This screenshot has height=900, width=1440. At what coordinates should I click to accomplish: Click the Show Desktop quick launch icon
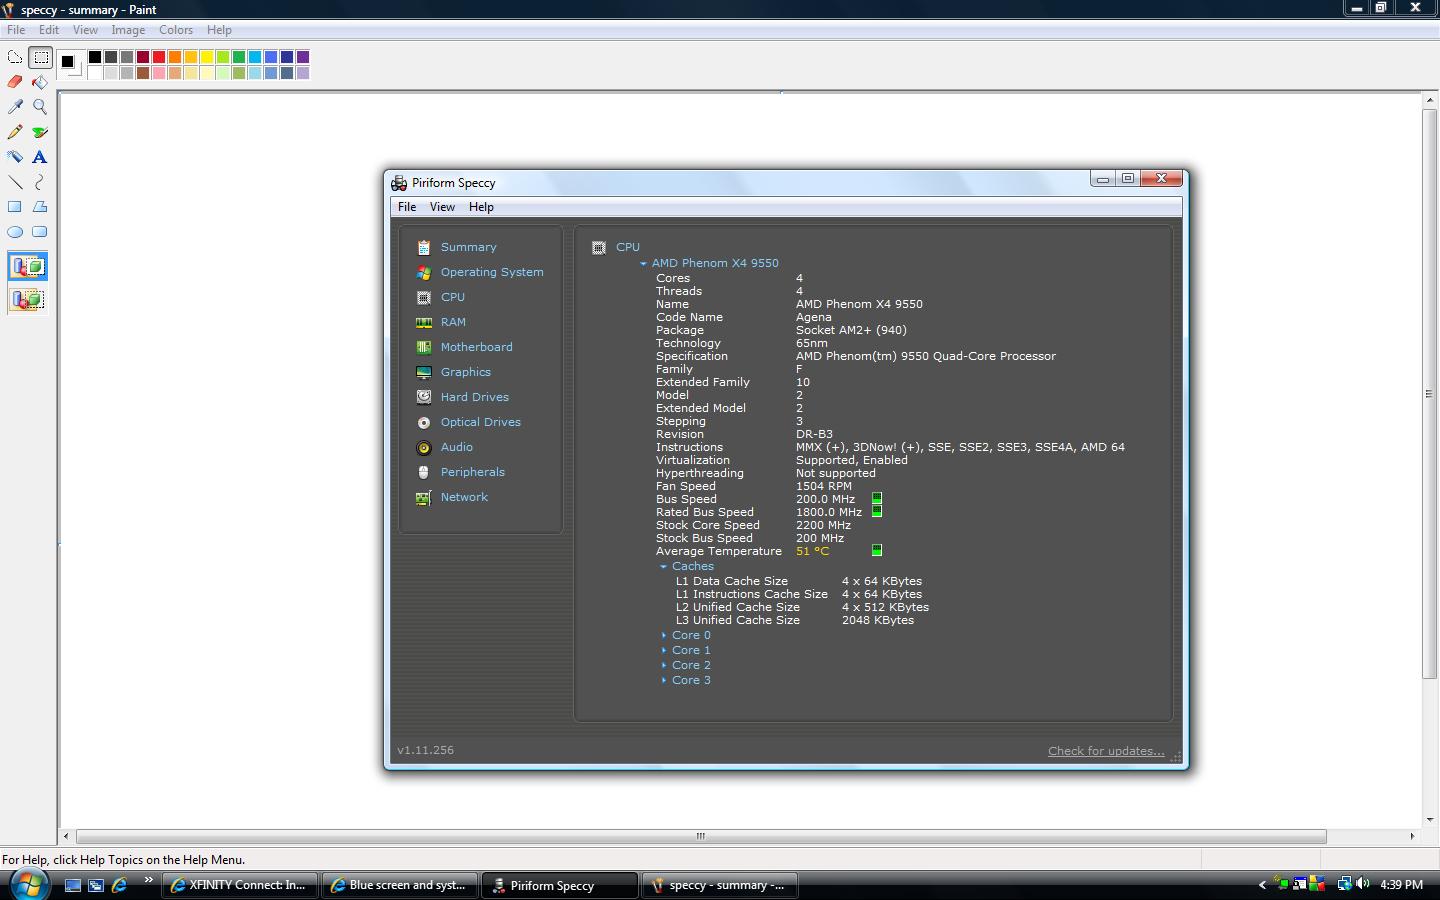[x=72, y=885]
